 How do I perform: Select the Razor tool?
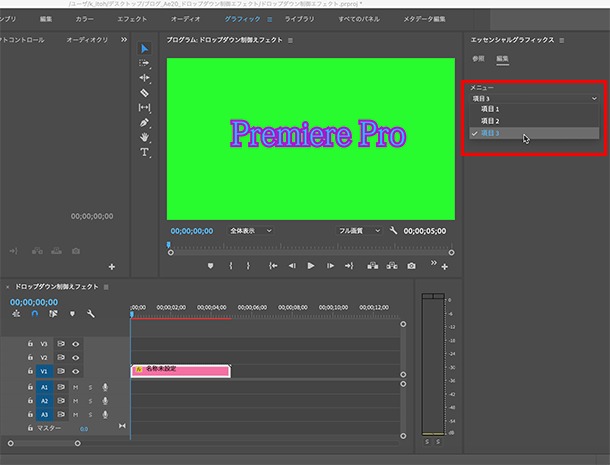tap(144, 93)
